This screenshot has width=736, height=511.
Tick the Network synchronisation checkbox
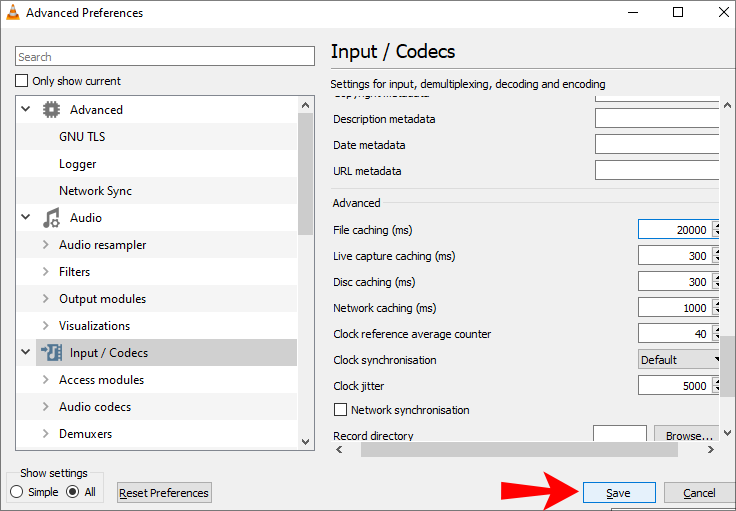point(340,410)
